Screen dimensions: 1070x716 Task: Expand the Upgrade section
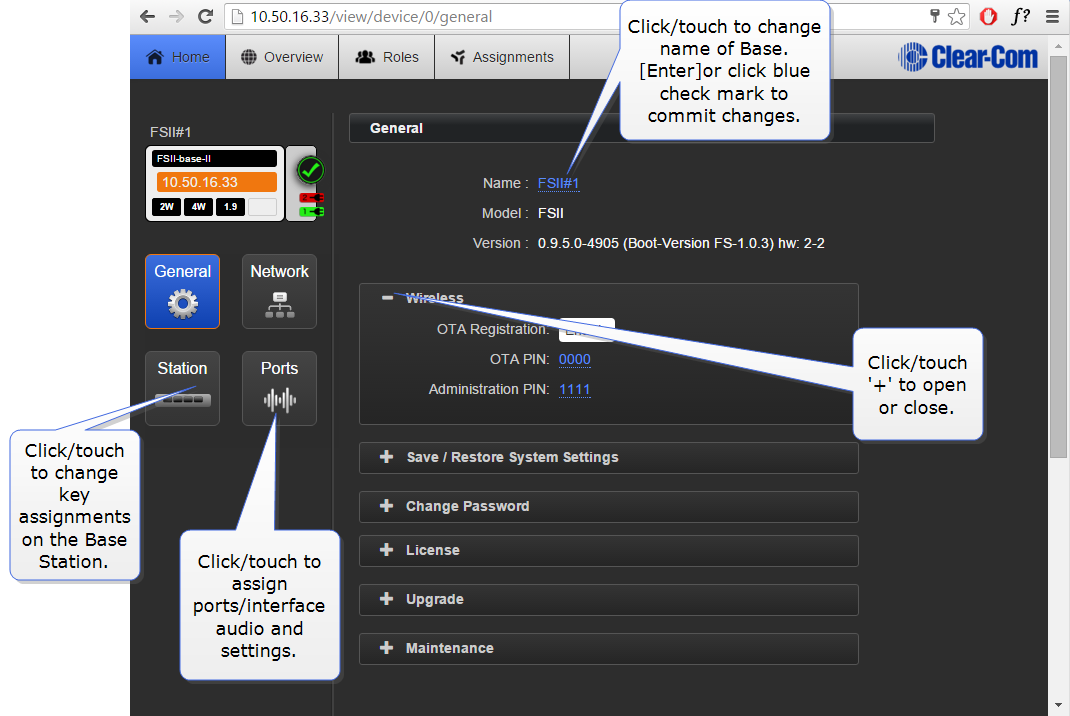click(609, 599)
